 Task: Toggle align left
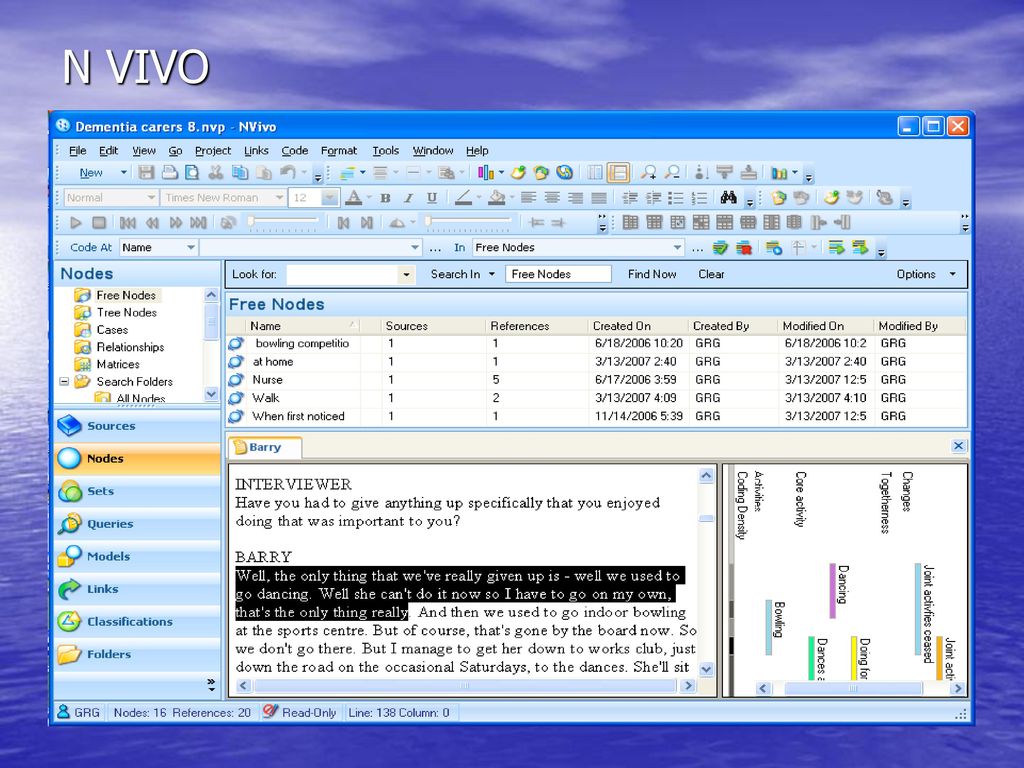click(528, 198)
